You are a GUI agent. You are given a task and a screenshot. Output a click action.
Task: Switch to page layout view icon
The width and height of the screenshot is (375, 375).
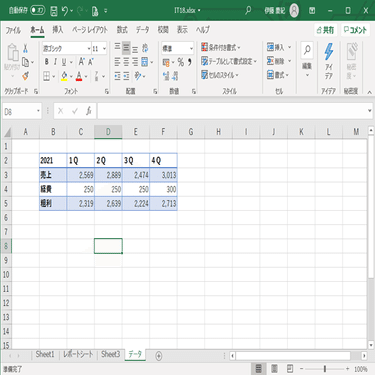point(274,369)
